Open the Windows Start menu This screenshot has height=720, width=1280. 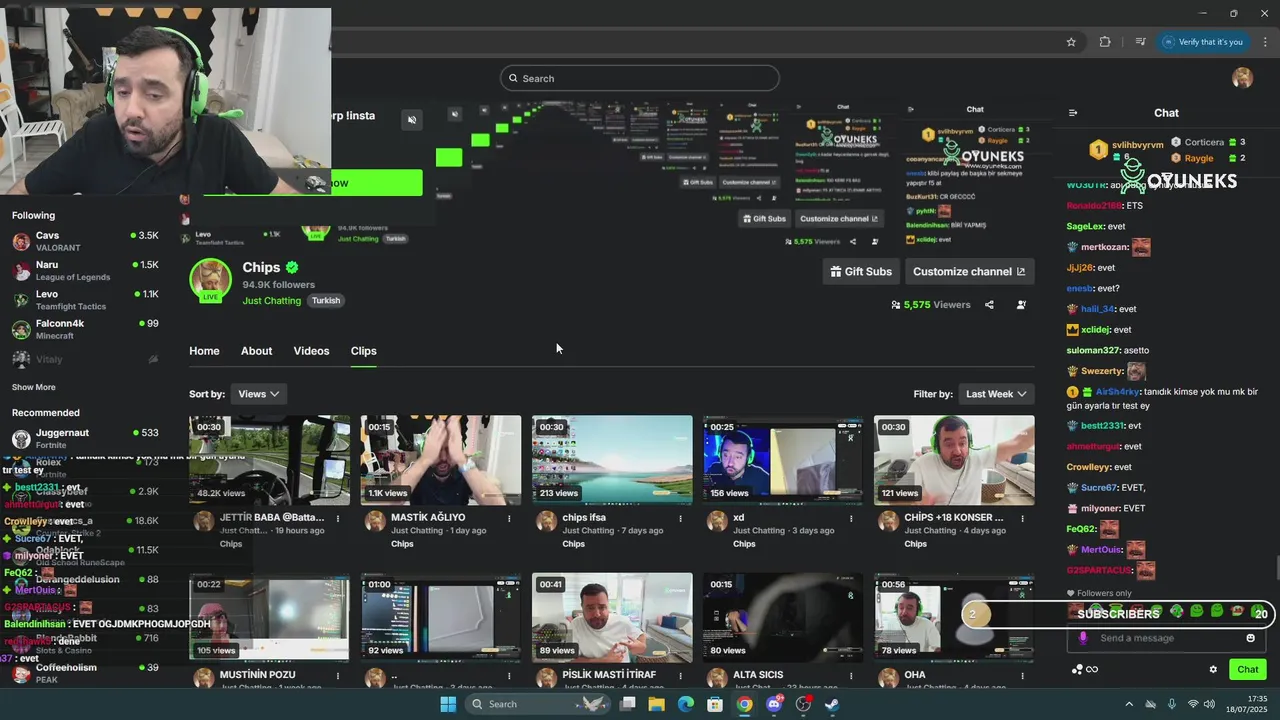[448, 704]
